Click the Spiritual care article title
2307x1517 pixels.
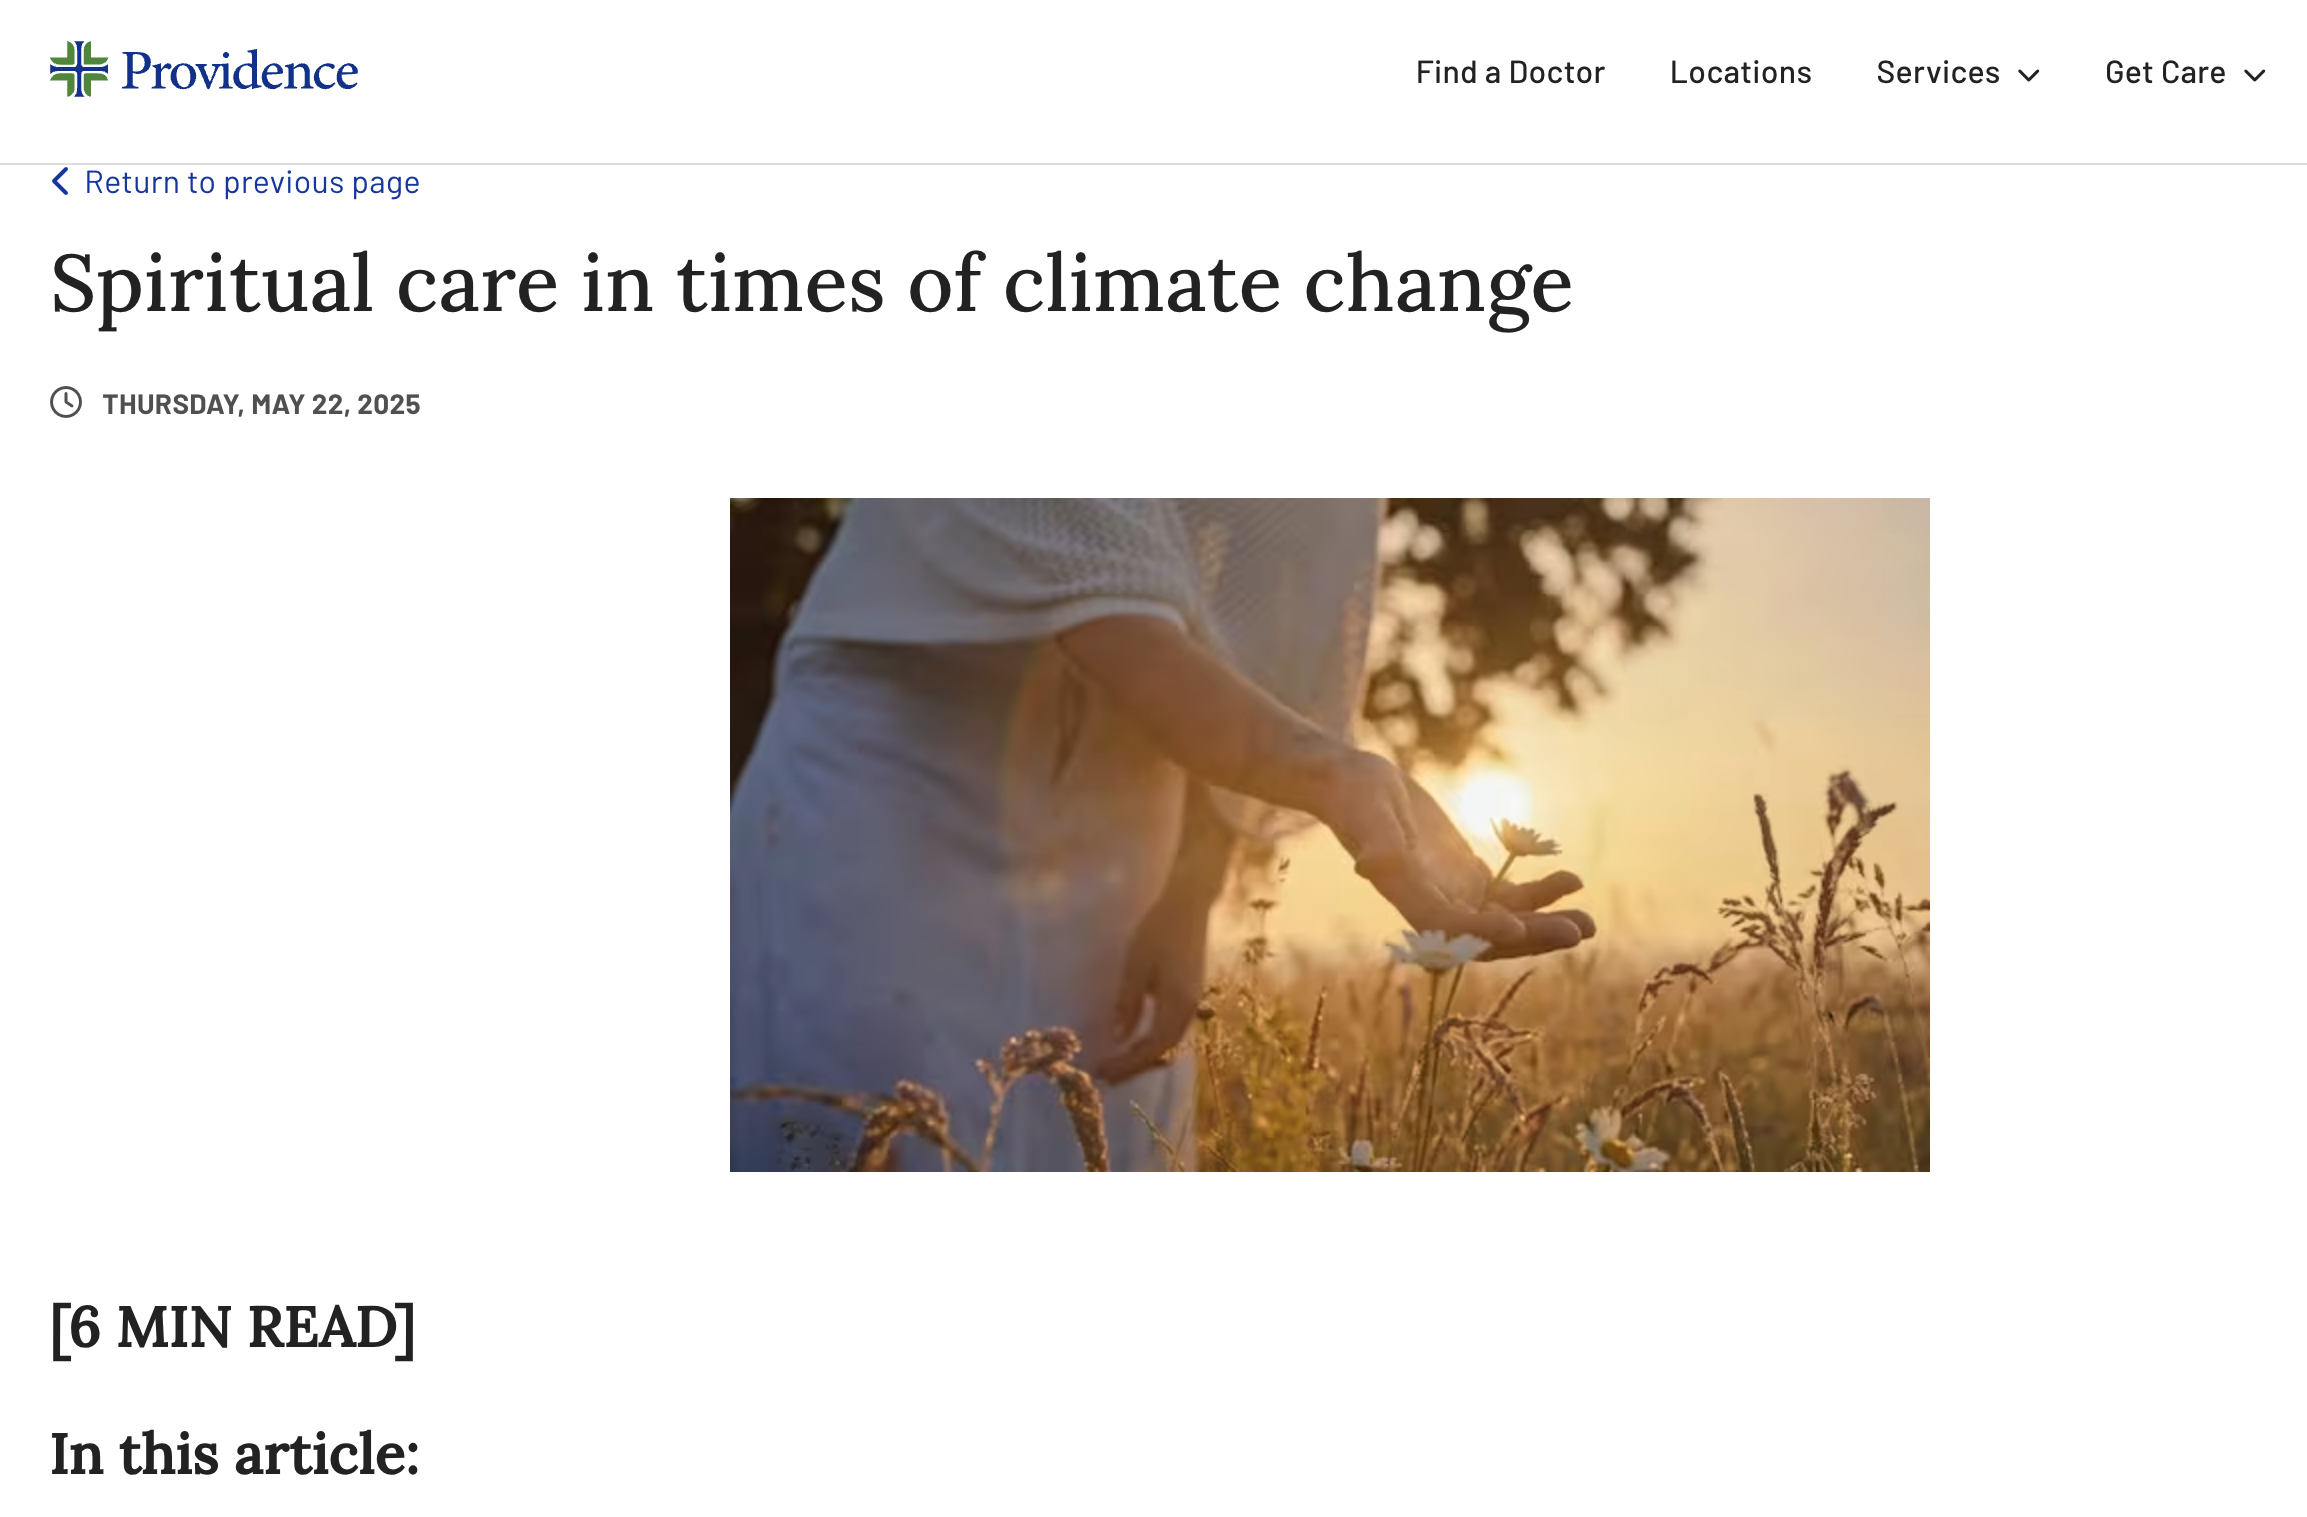pyautogui.click(x=811, y=284)
